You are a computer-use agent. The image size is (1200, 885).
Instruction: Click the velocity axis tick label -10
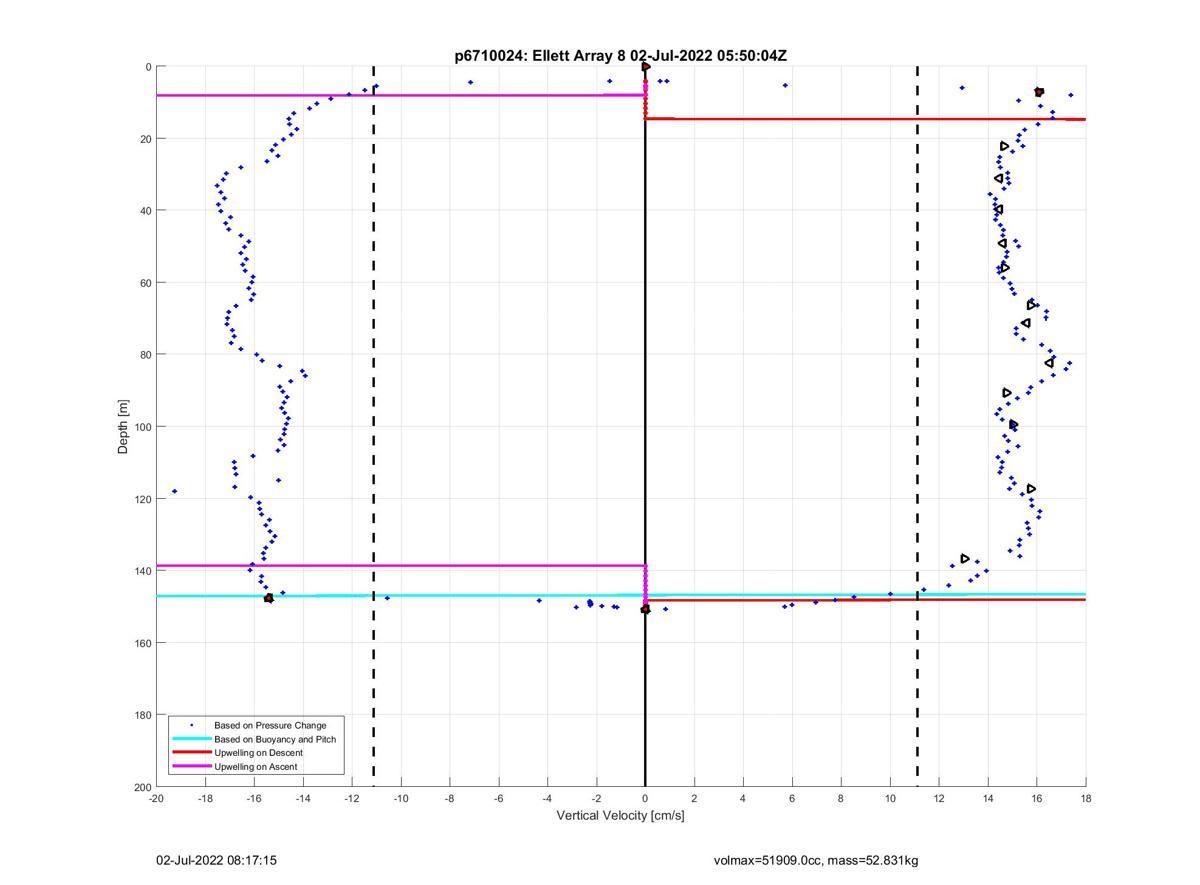(x=401, y=798)
